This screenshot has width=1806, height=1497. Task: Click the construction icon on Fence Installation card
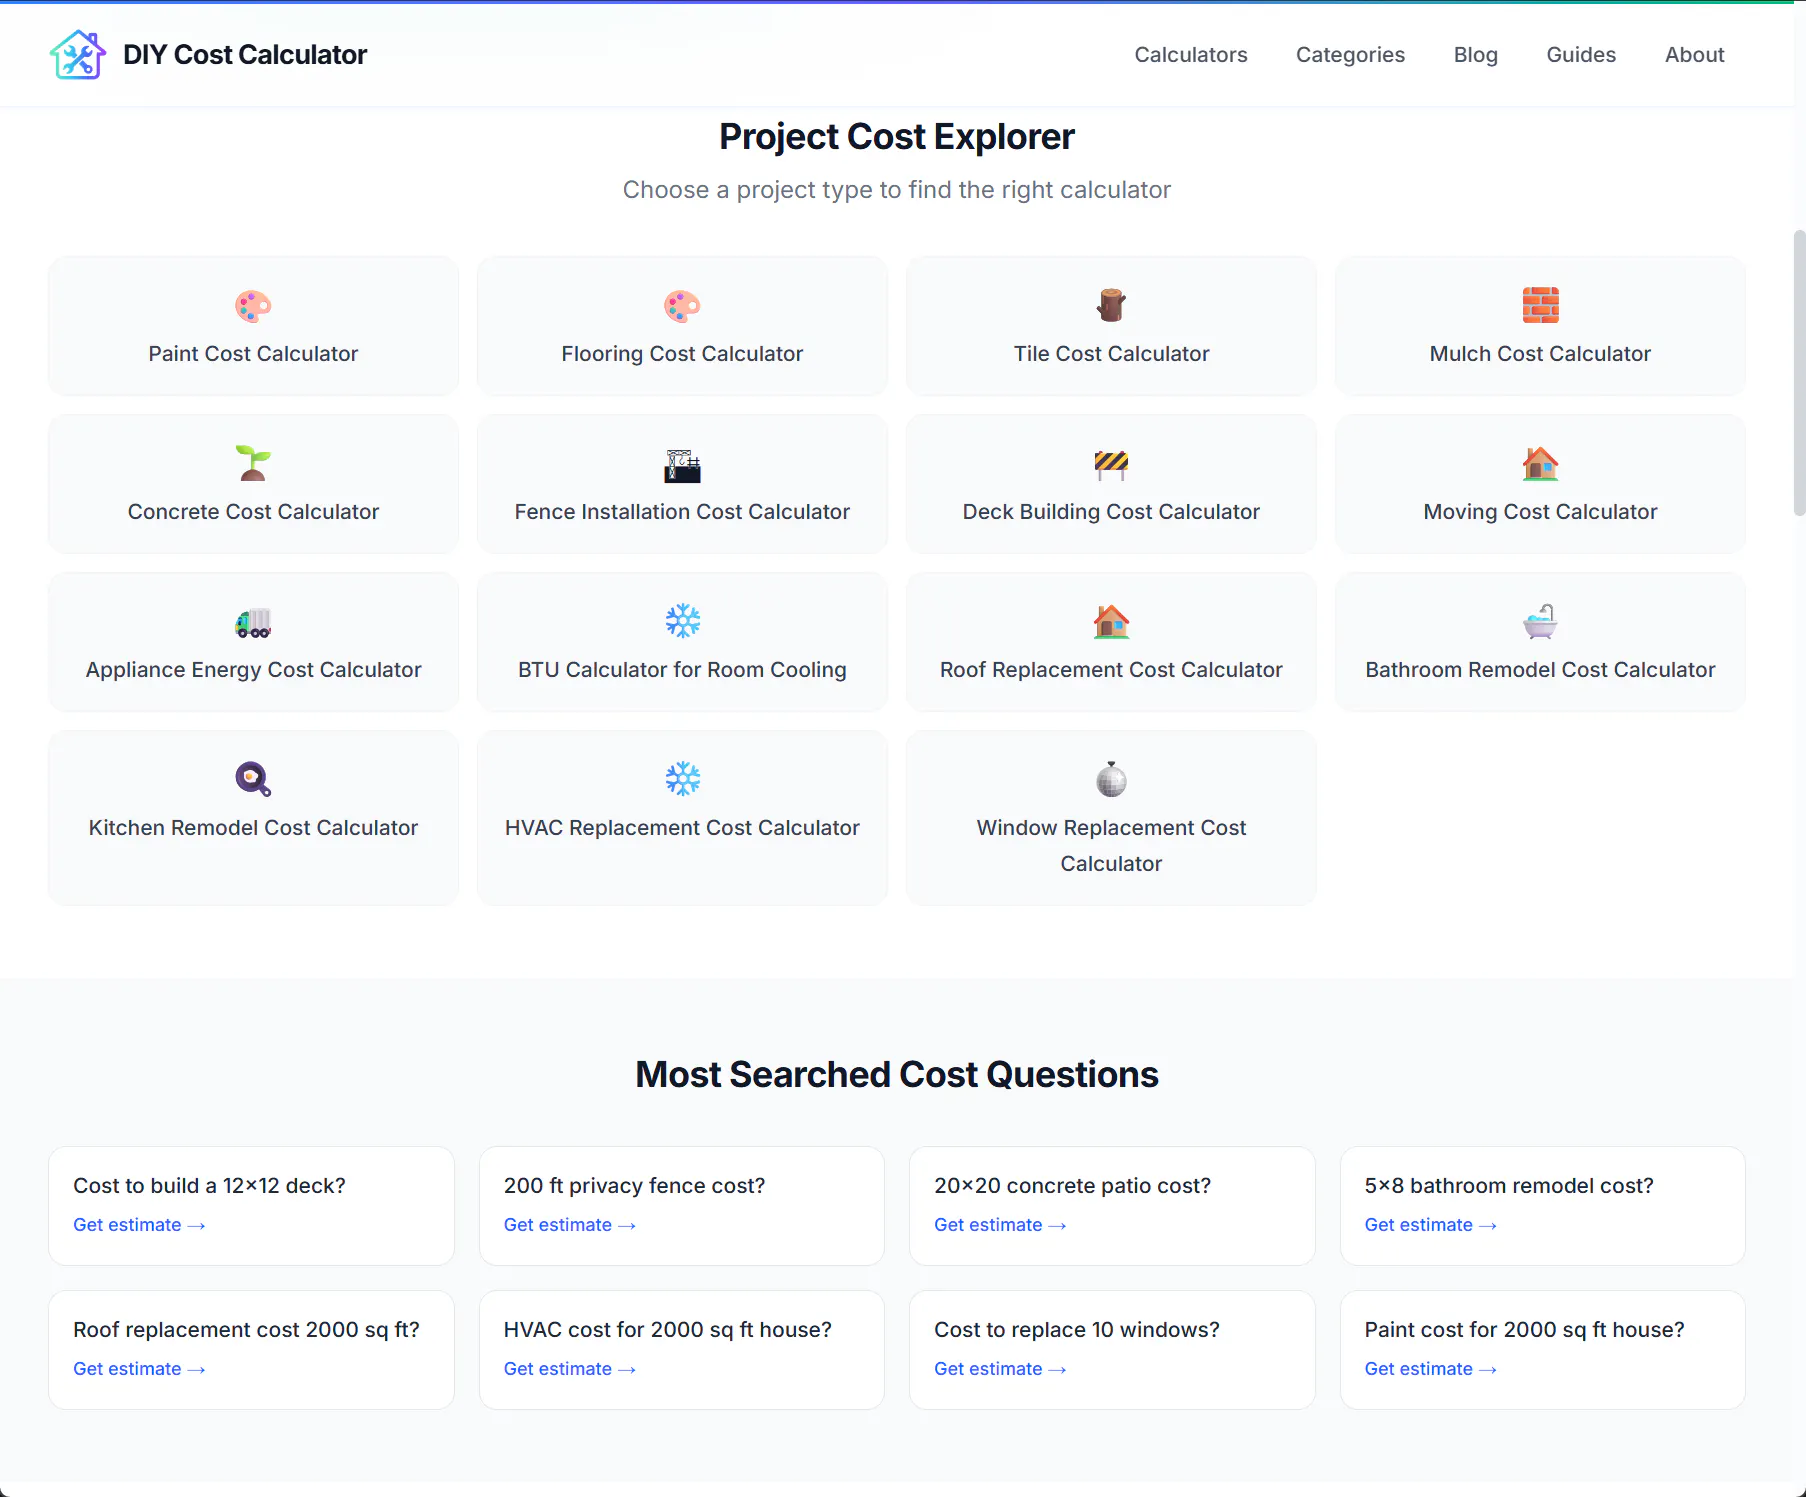(682, 465)
